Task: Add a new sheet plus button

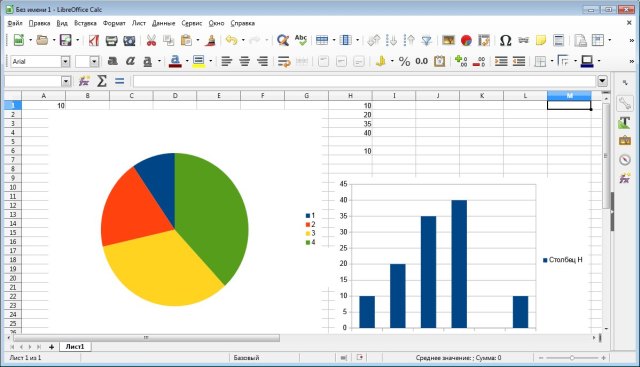Action: 51,347
